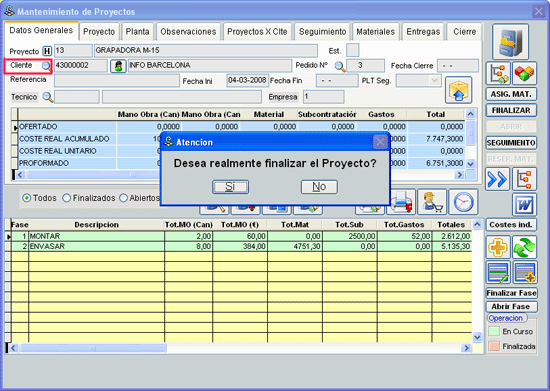Switch to the Seguimiento tab

322,32
